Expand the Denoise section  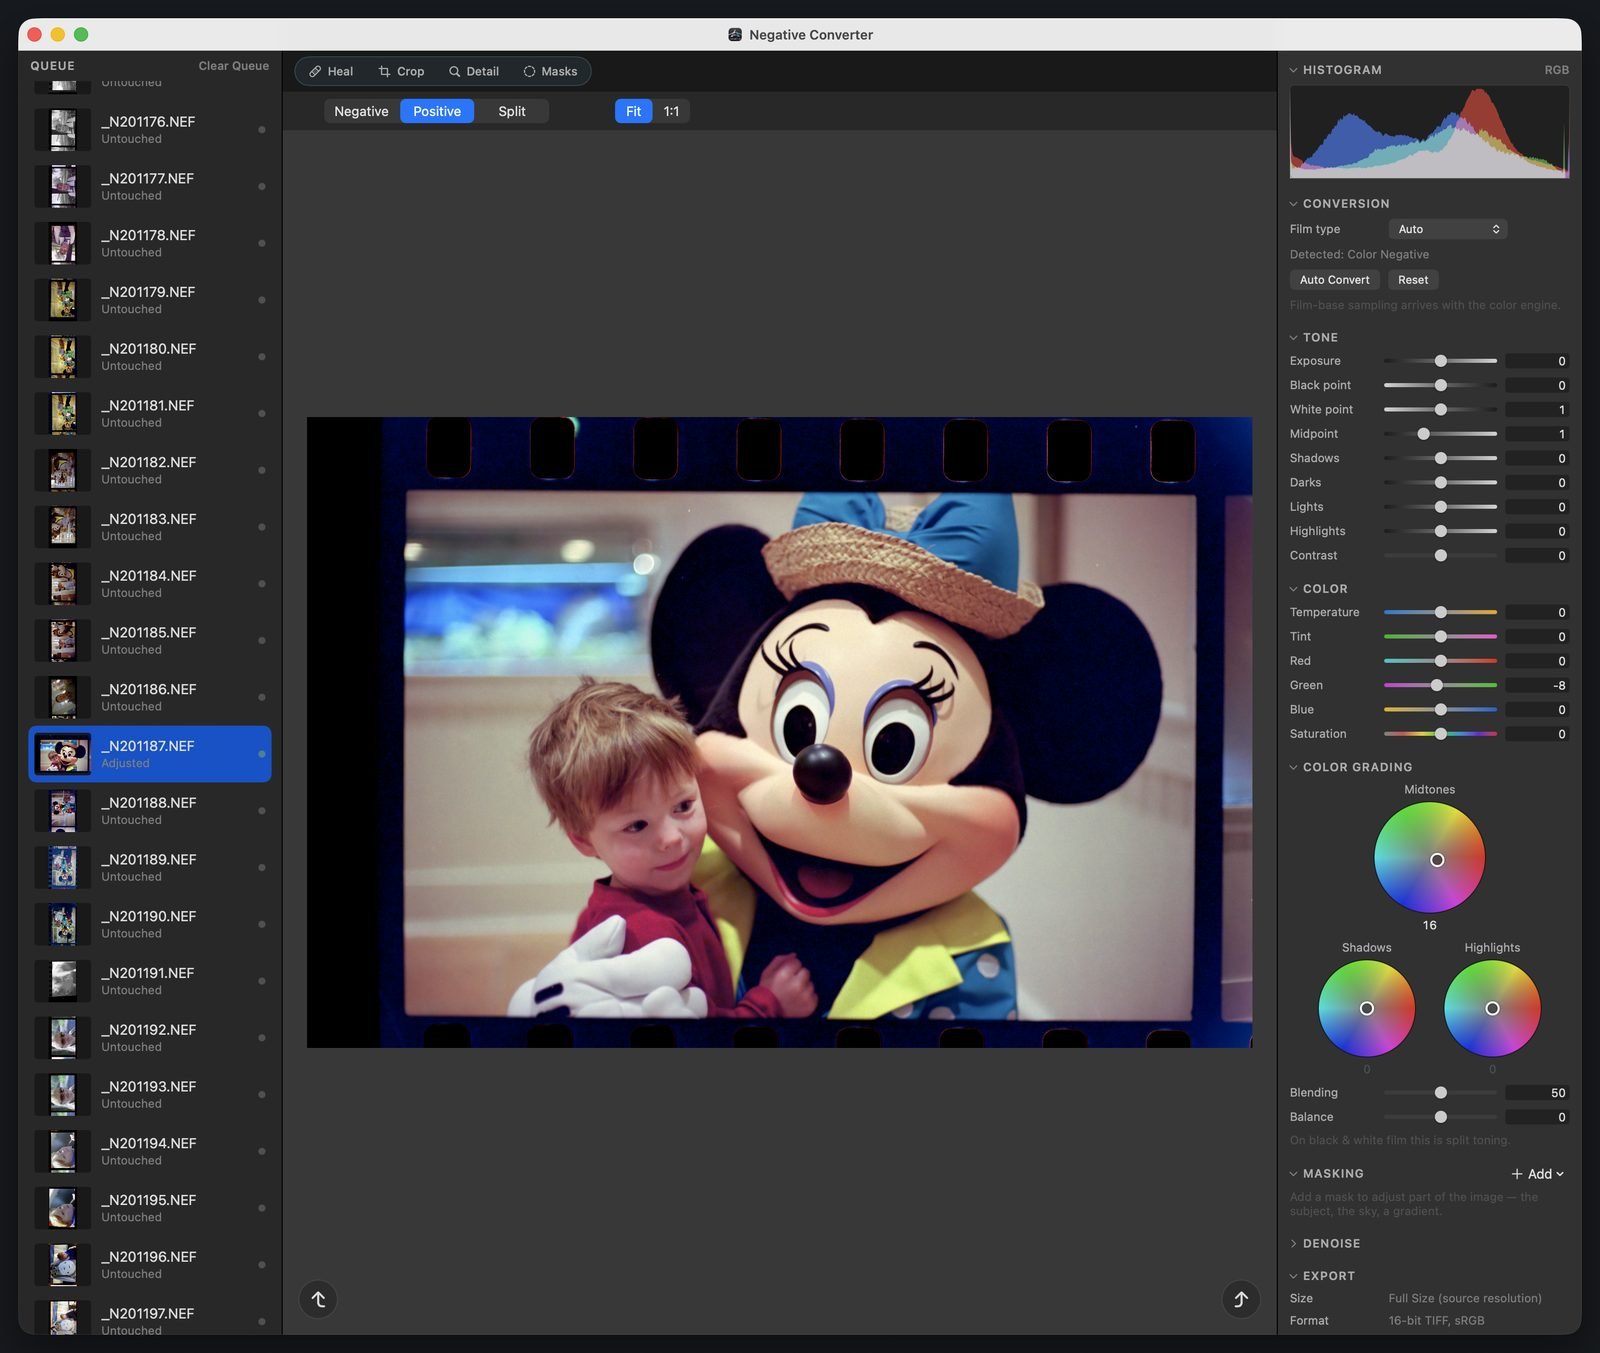click(1293, 1244)
